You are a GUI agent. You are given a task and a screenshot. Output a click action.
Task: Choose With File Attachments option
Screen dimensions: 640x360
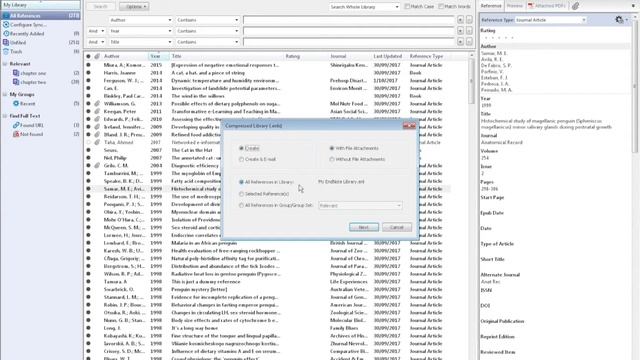point(332,148)
